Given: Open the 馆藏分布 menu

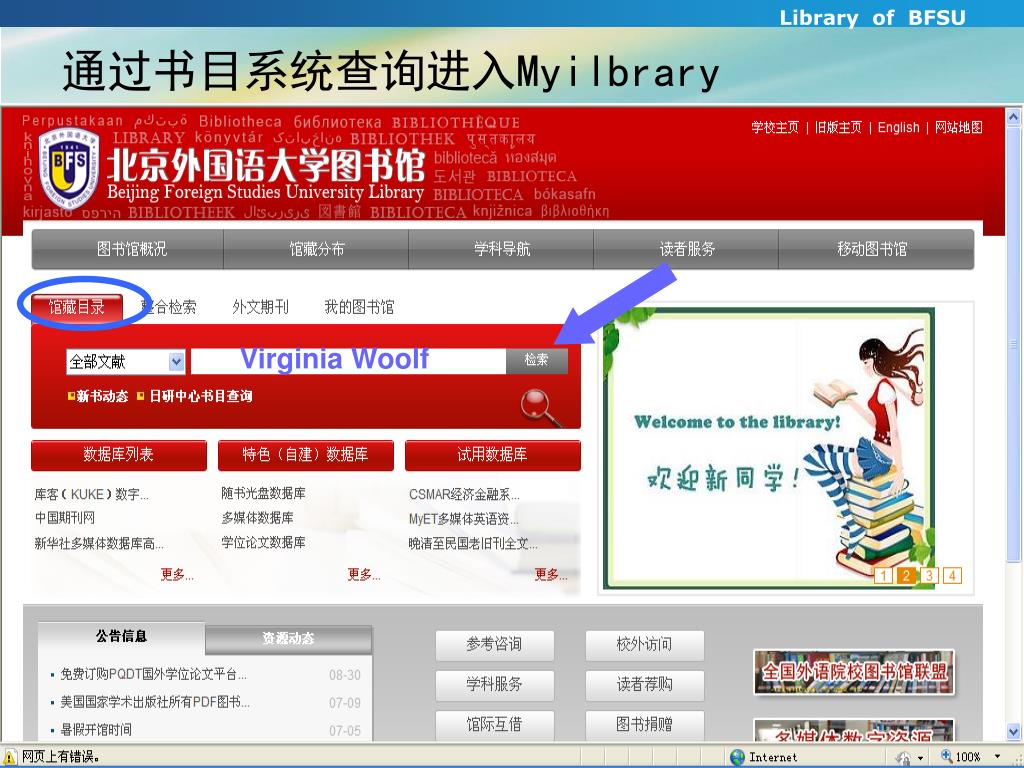Looking at the screenshot, I should [x=317, y=249].
